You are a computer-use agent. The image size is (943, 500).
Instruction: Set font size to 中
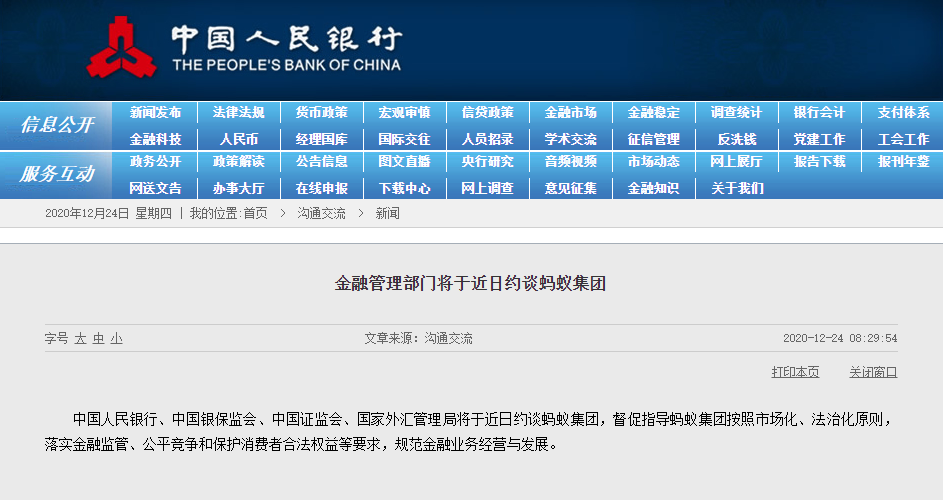99,338
